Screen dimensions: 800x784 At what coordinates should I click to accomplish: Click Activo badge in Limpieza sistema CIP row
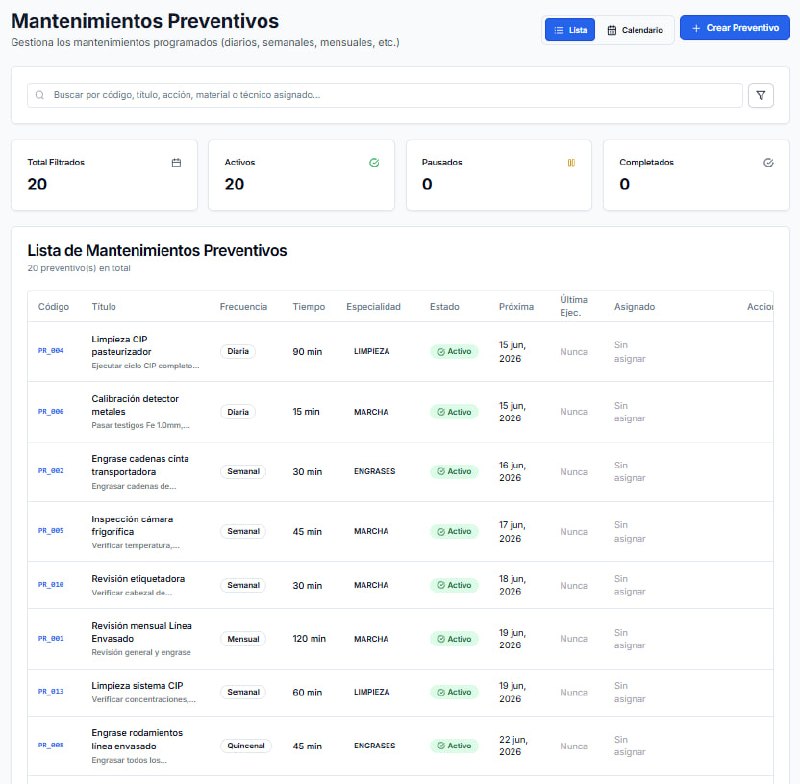point(454,692)
